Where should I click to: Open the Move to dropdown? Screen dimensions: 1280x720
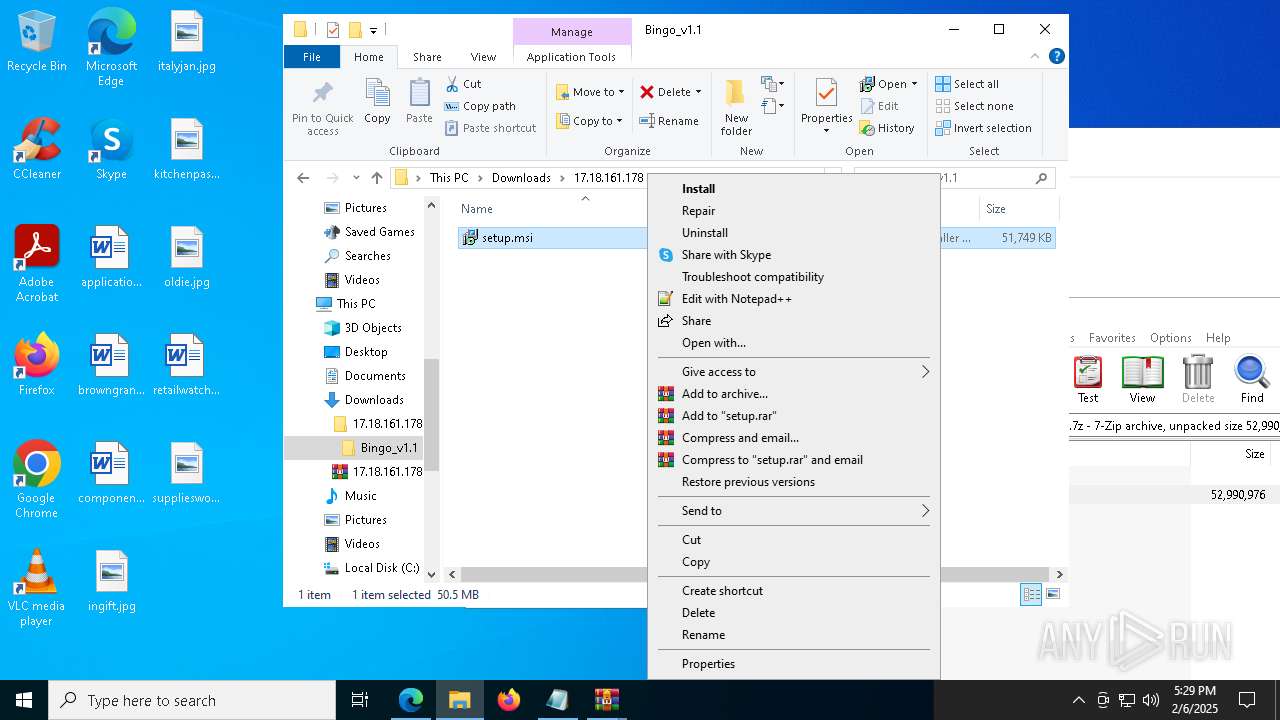[590, 92]
